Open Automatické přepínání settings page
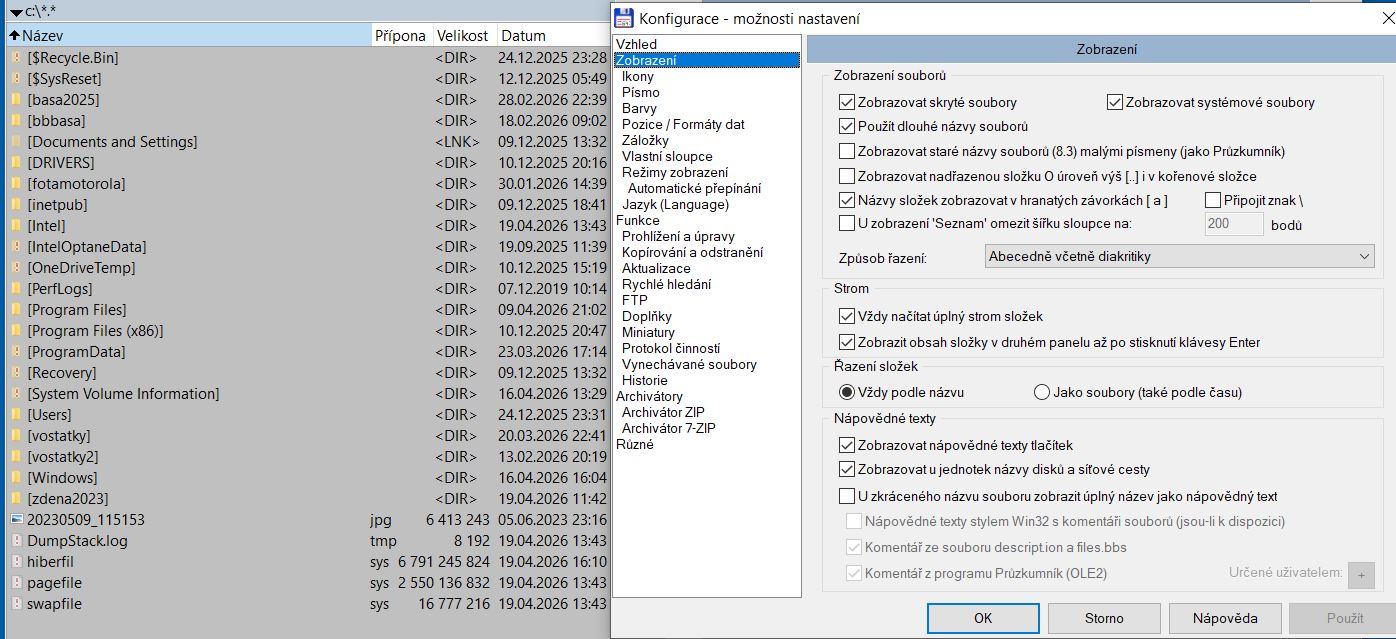1396x639 pixels. [694, 188]
